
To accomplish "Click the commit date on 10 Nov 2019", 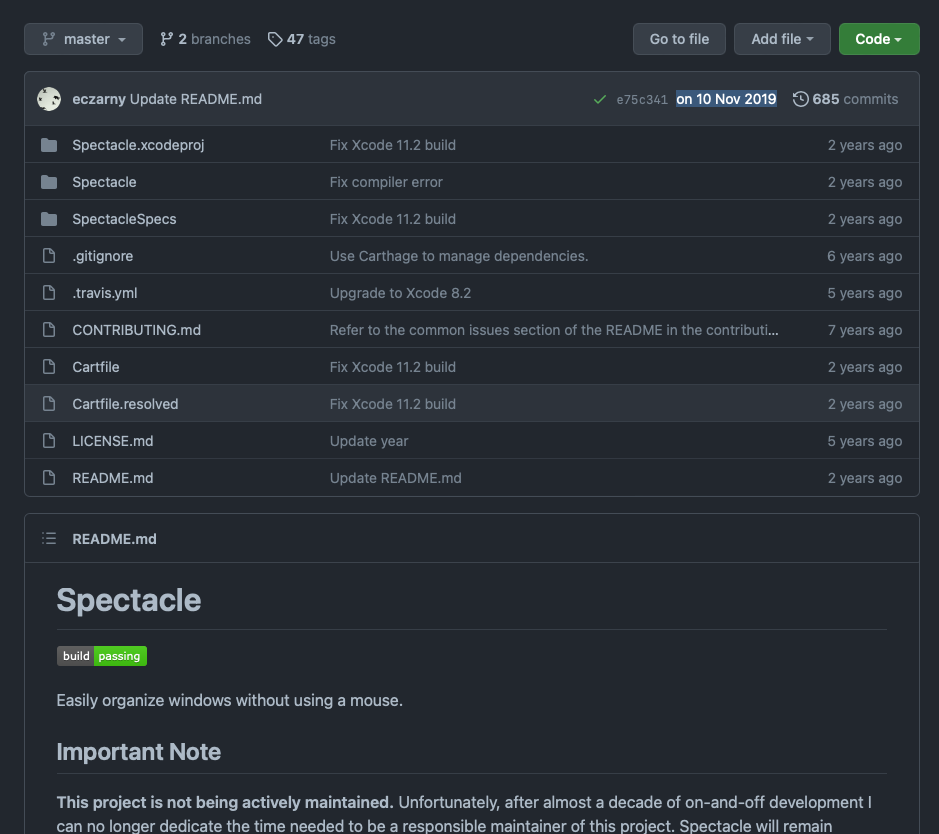I will tap(726, 99).
